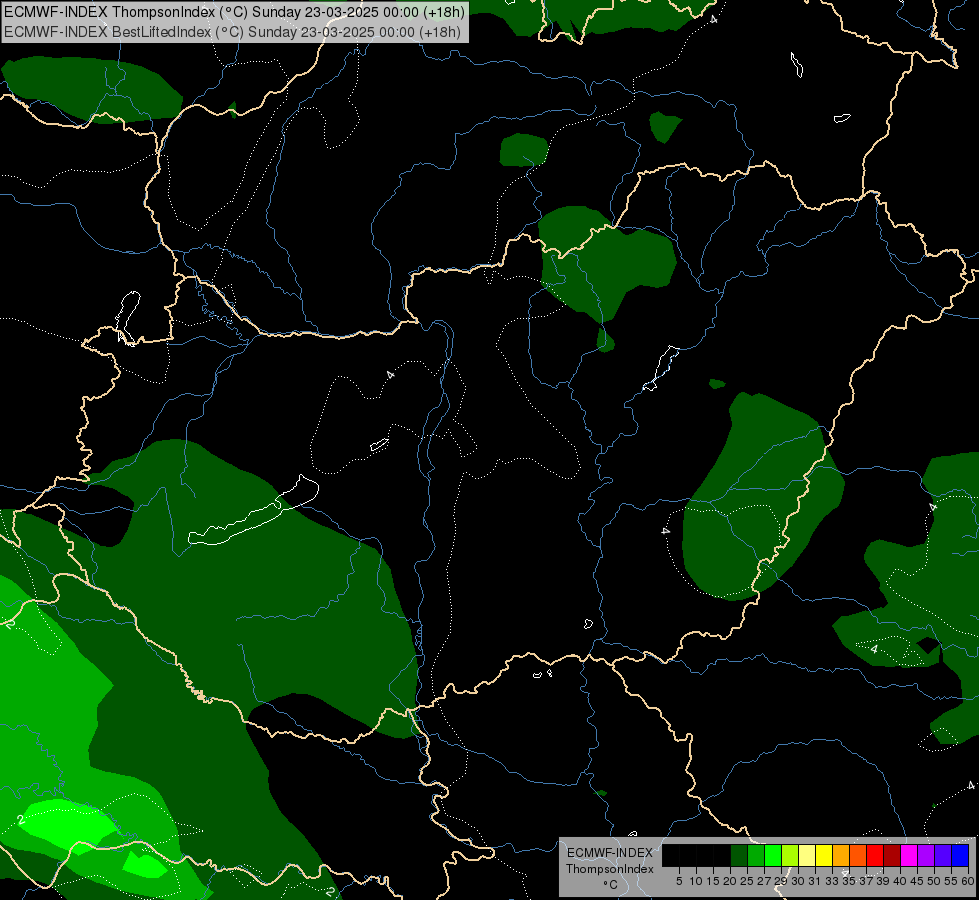Select amber 33–35 legend swatch
This screenshot has height=900, width=979.
tap(841, 855)
